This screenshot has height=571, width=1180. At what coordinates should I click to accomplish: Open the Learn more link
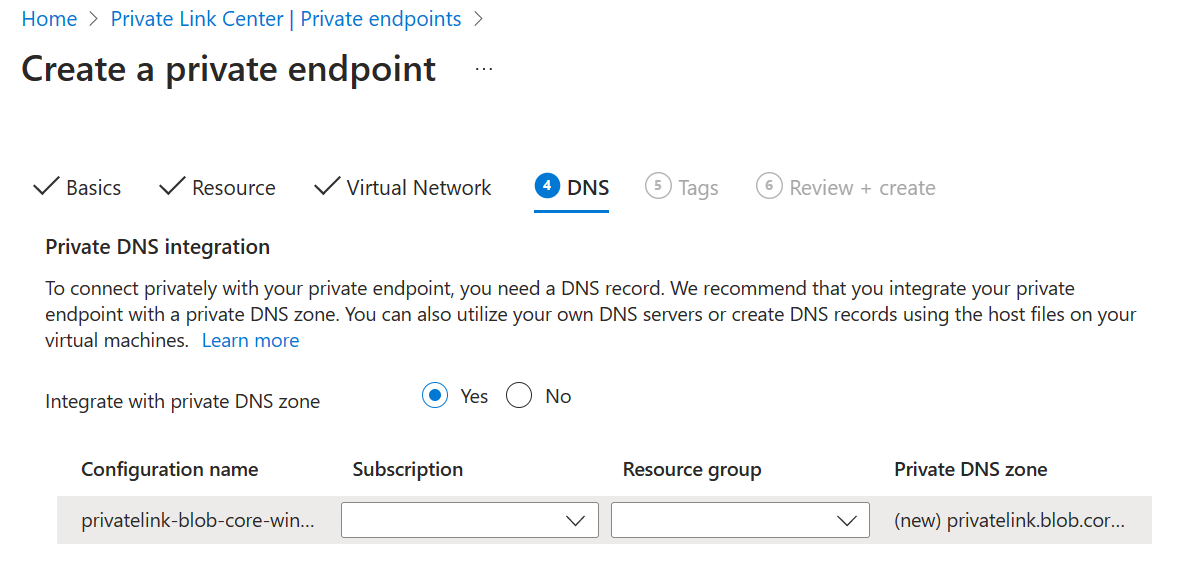coord(251,341)
